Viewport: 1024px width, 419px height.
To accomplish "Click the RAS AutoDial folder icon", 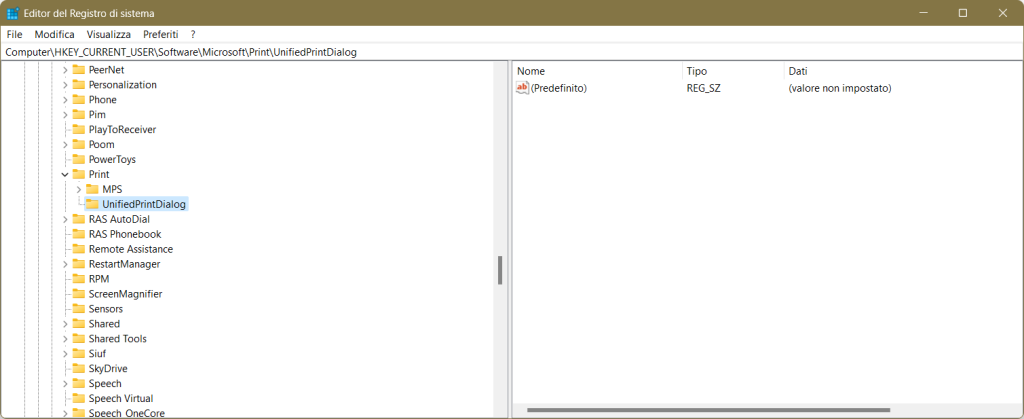I will (79, 219).
